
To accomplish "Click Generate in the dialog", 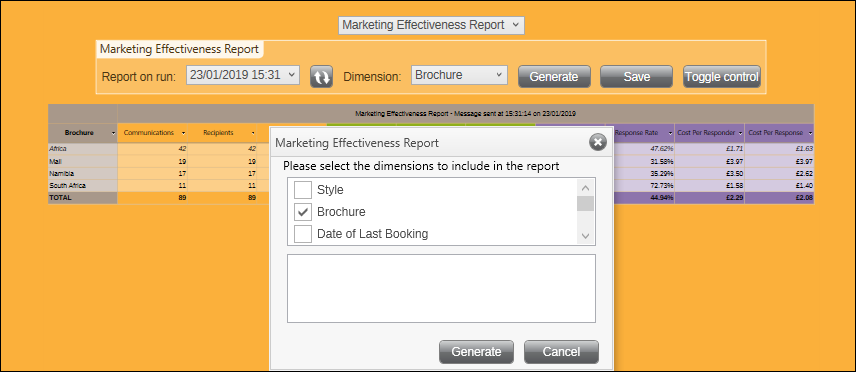I will [x=477, y=352].
